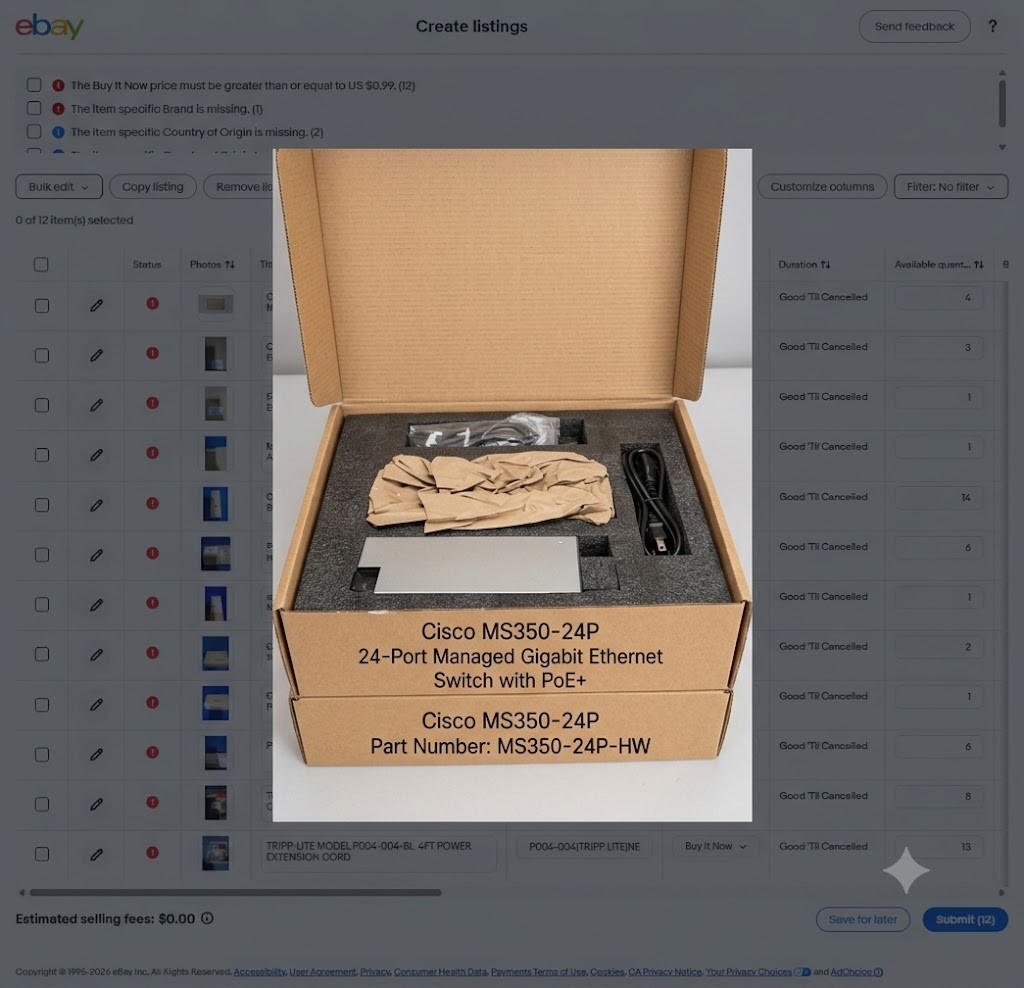Click the partially hidden Remove listing button
The width and height of the screenshot is (1024, 988).
tap(239, 187)
